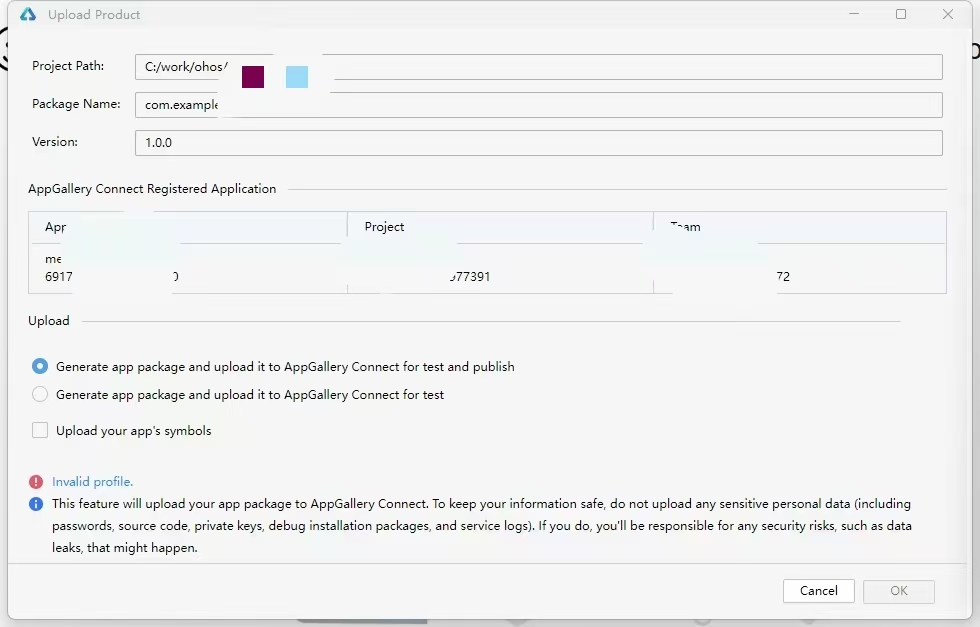Click the Package Name input field
The image size is (980, 627).
539,105
